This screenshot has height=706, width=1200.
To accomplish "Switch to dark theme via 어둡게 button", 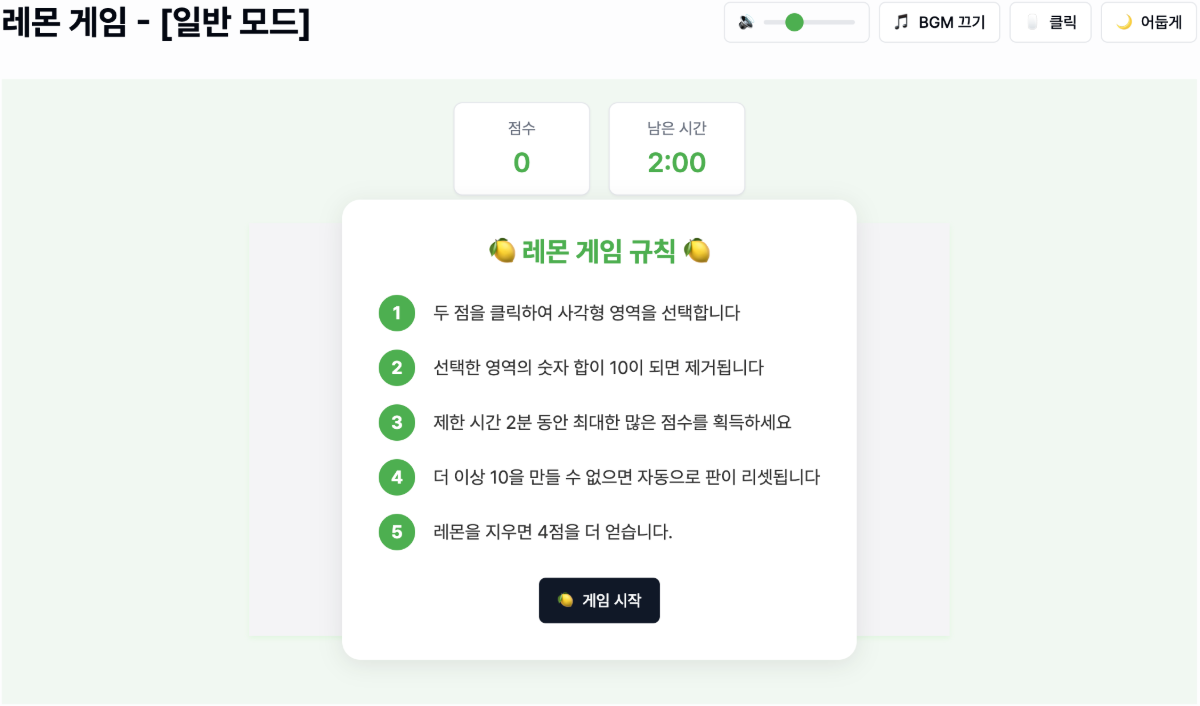I will [1149, 22].
